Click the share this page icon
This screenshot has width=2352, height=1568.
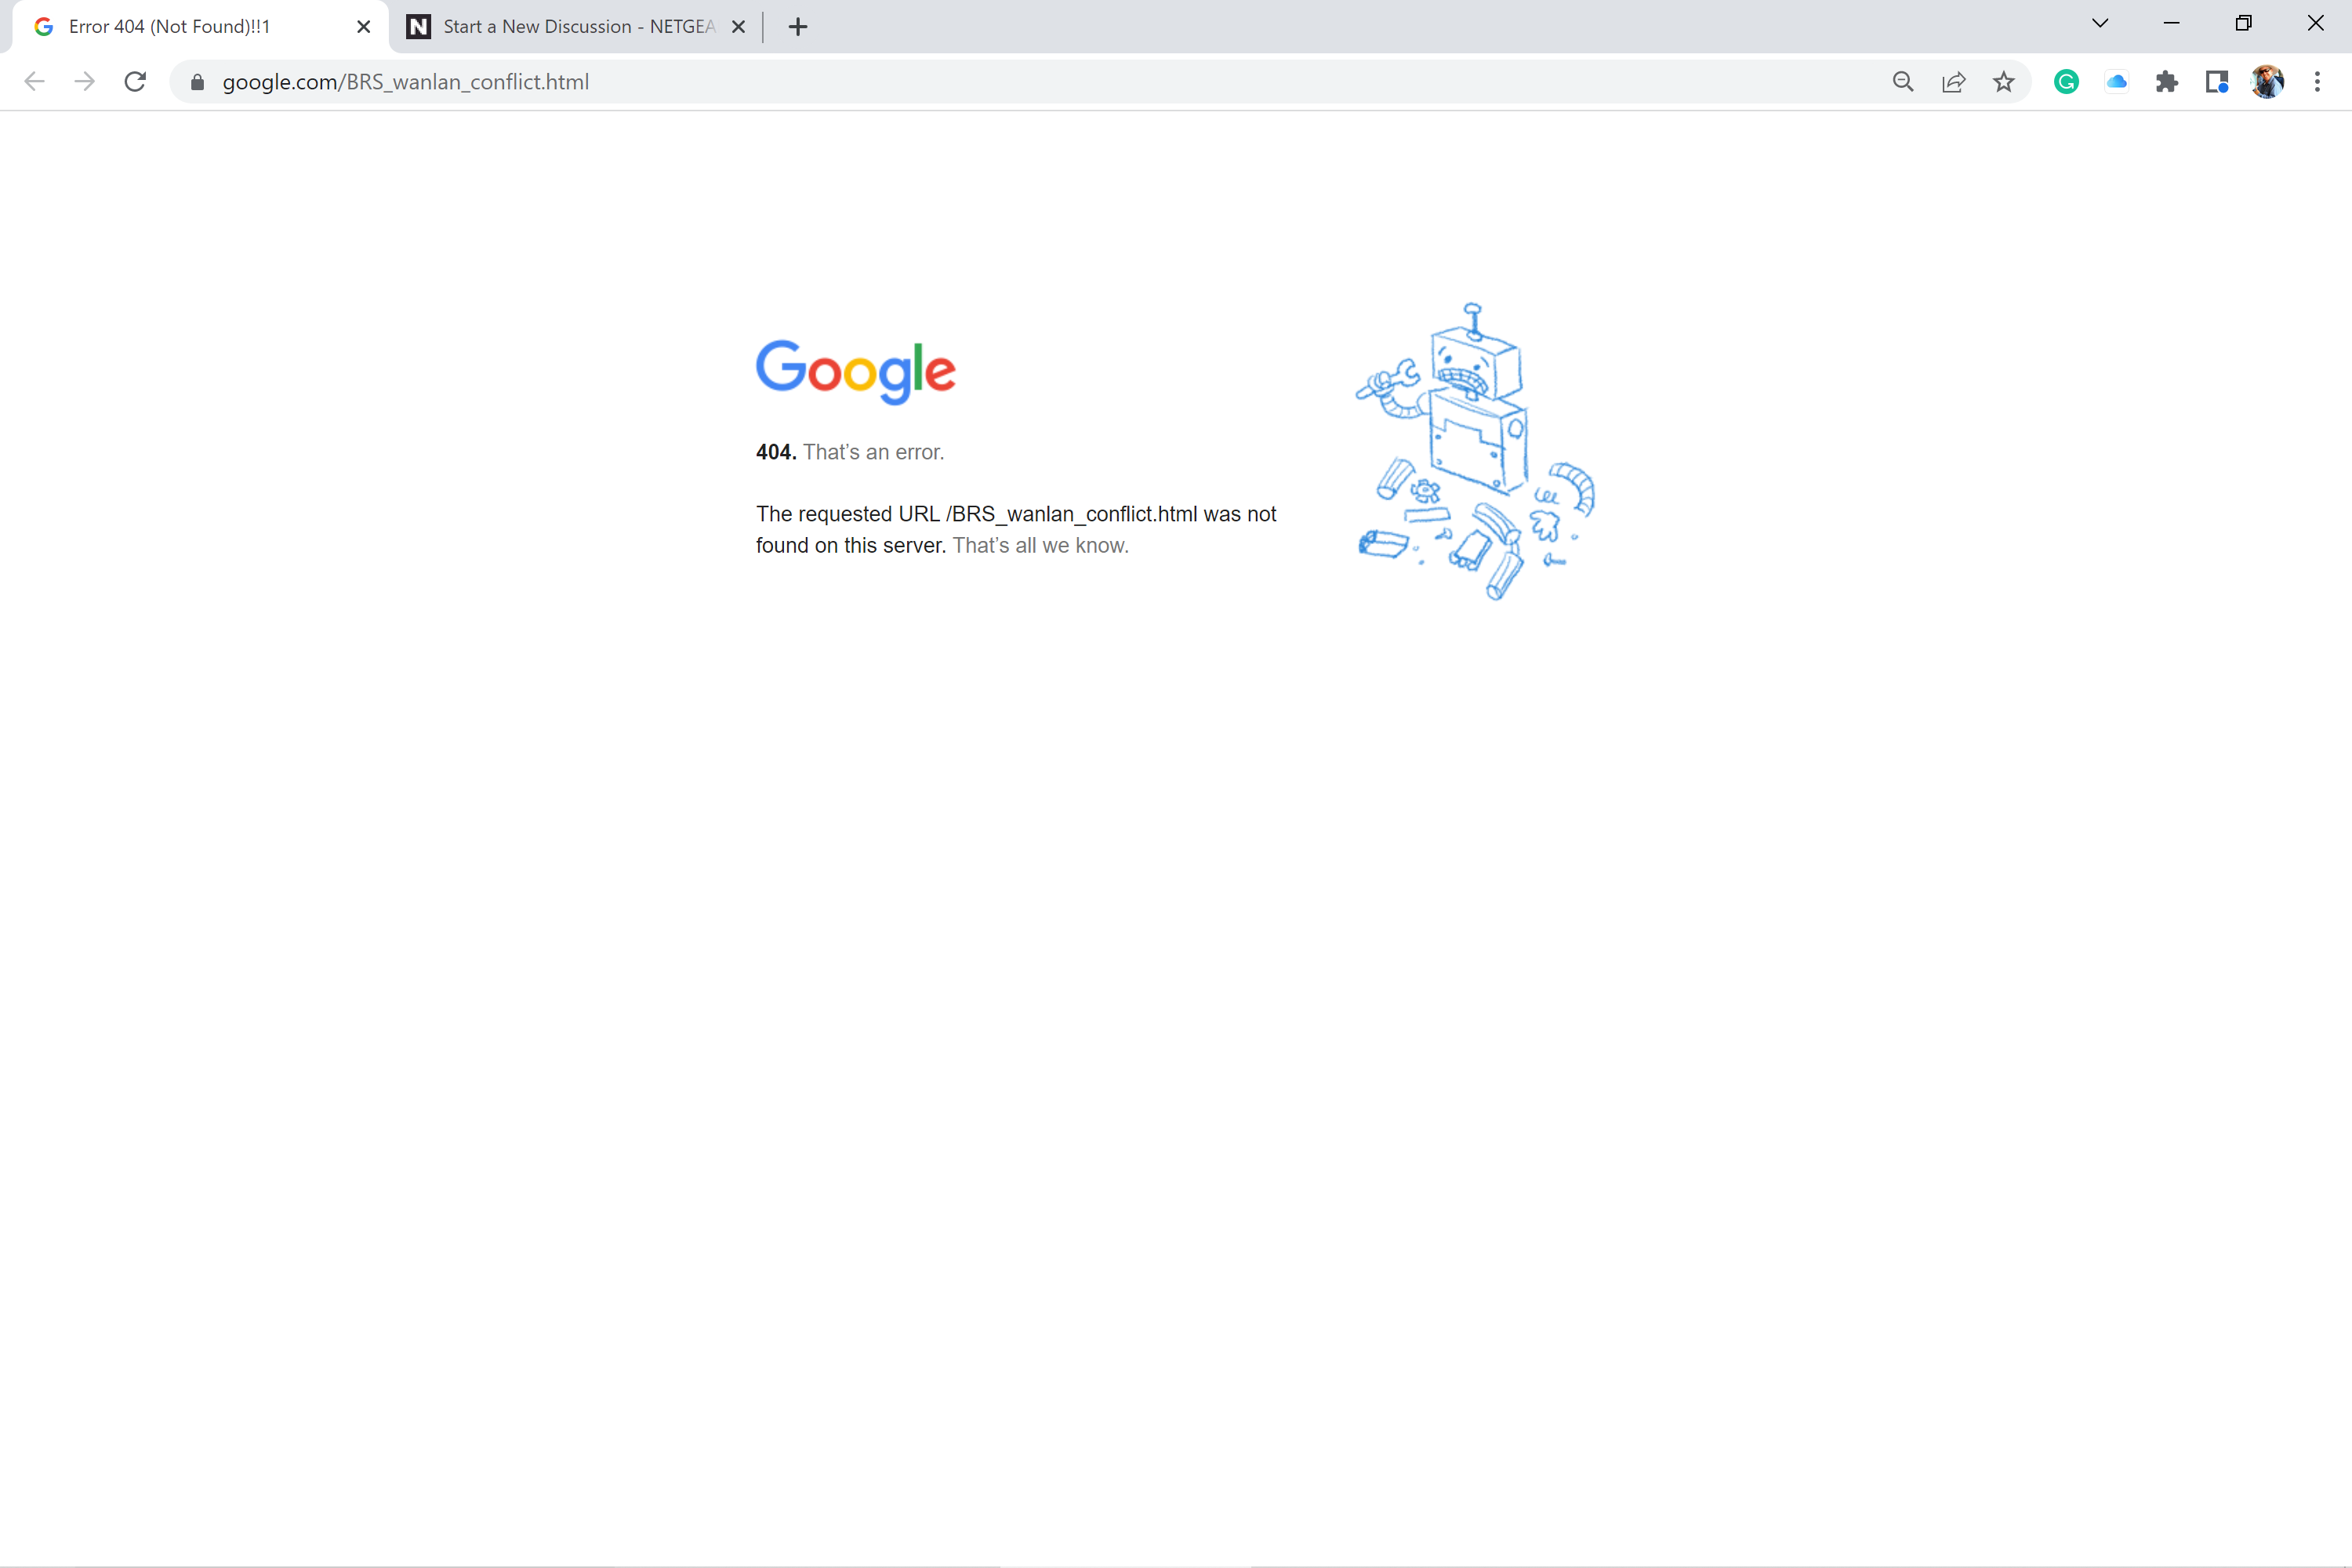(x=1953, y=82)
